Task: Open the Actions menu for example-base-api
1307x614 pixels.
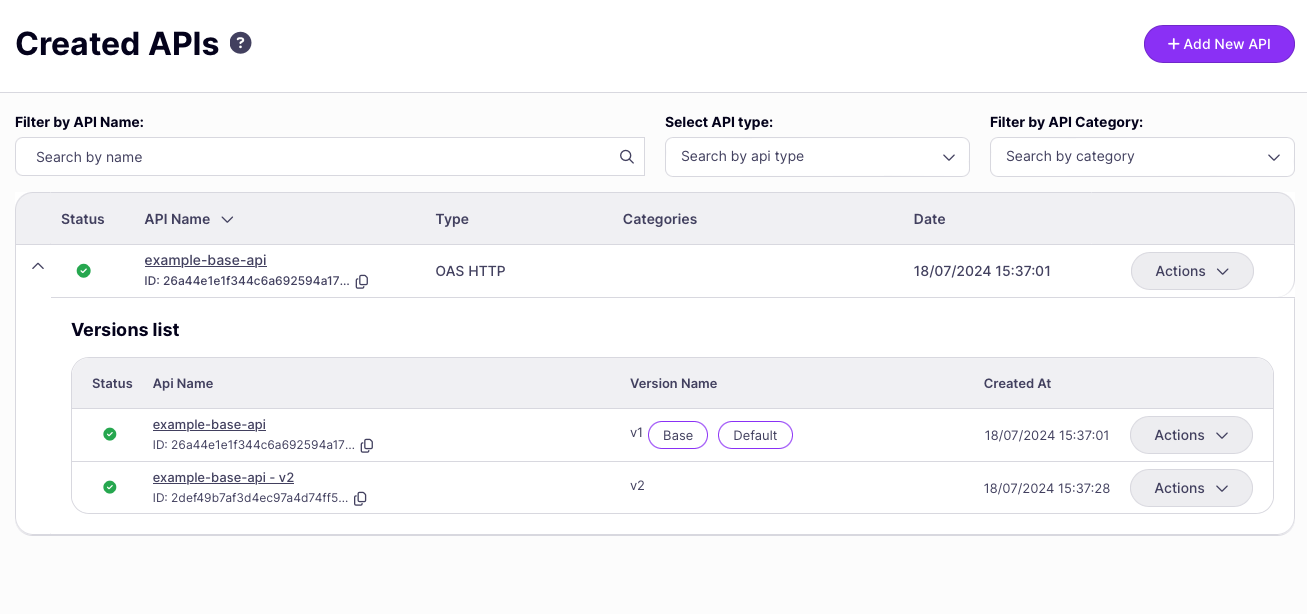Action: pos(1192,270)
